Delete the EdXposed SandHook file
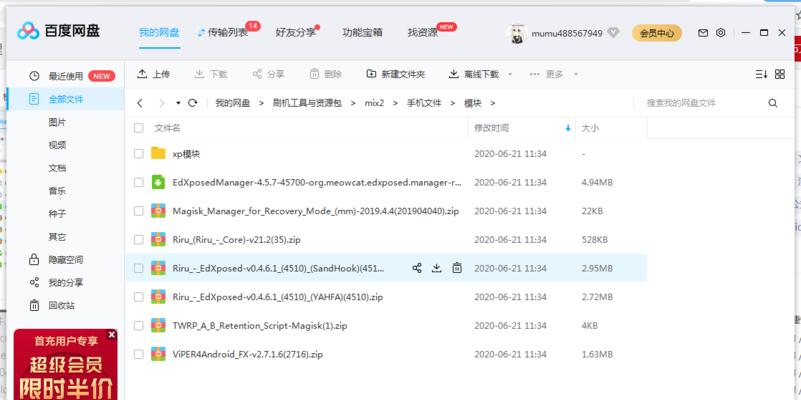Screen dimensions: 801x400 [x=457, y=268]
